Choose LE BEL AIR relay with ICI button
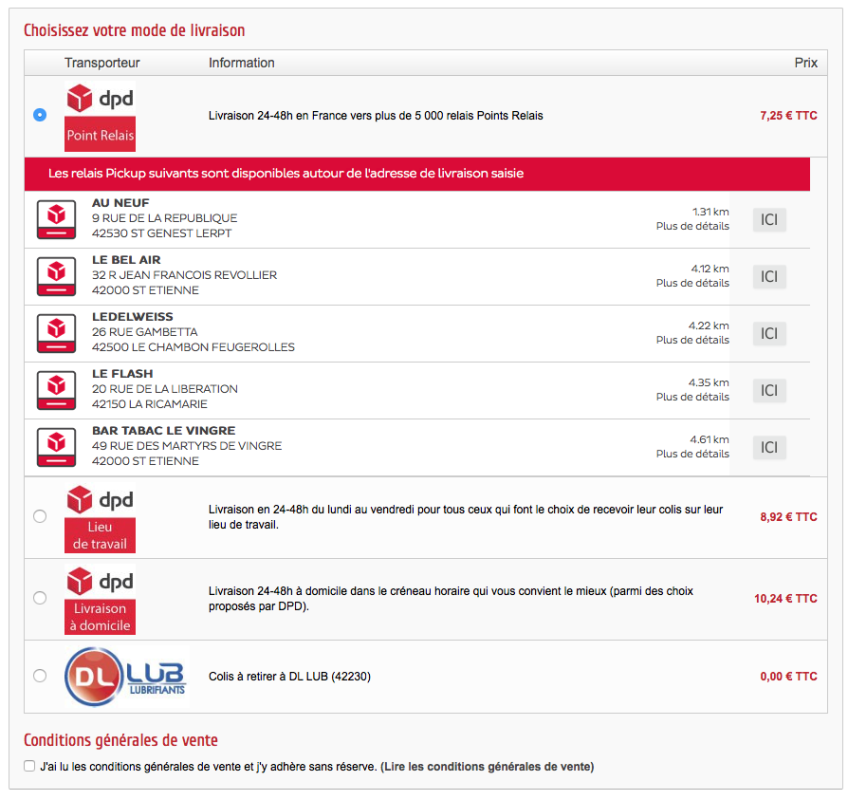This screenshot has height=800, width=848. [769, 276]
